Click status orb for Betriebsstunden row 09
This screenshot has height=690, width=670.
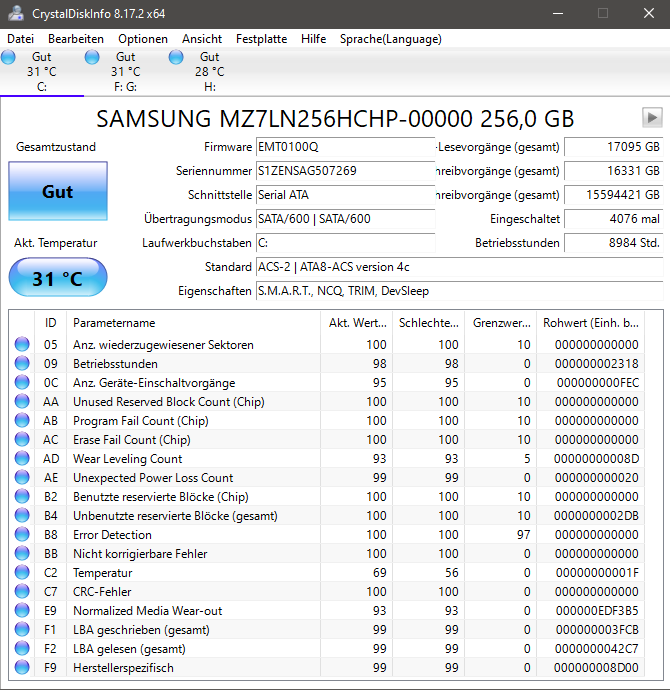(x=22, y=363)
